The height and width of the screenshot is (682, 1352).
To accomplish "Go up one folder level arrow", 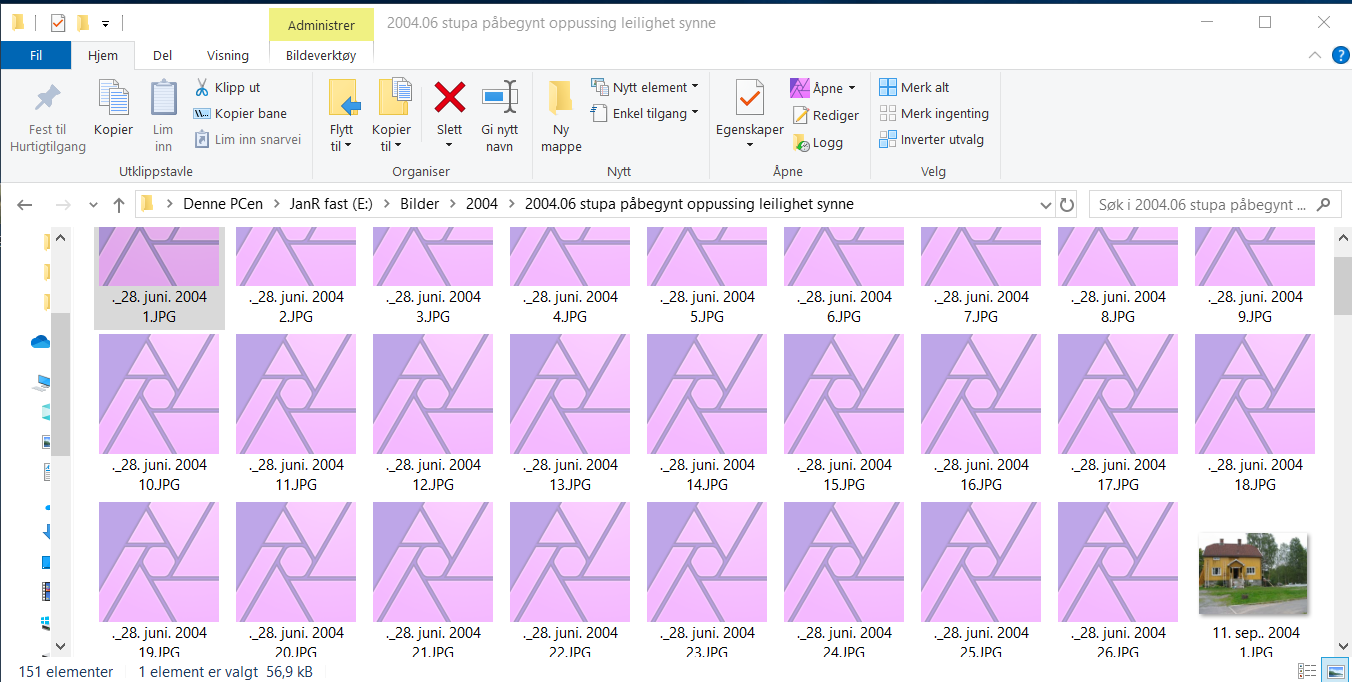I will (119, 204).
